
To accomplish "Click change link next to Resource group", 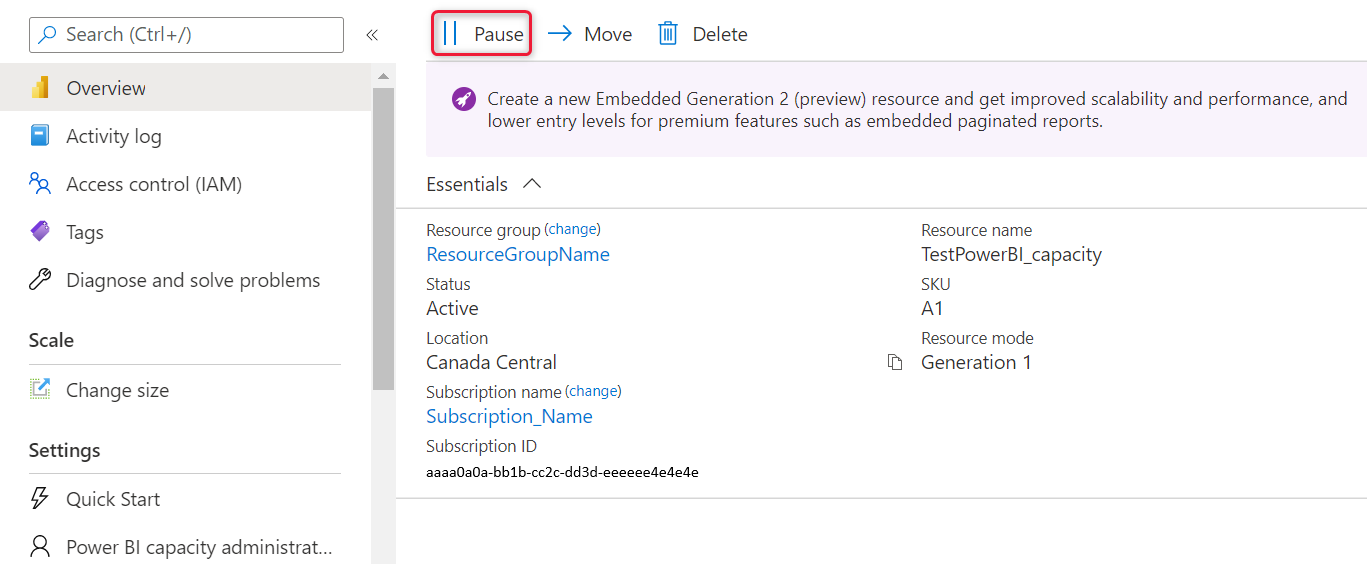I will tap(573, 229).
